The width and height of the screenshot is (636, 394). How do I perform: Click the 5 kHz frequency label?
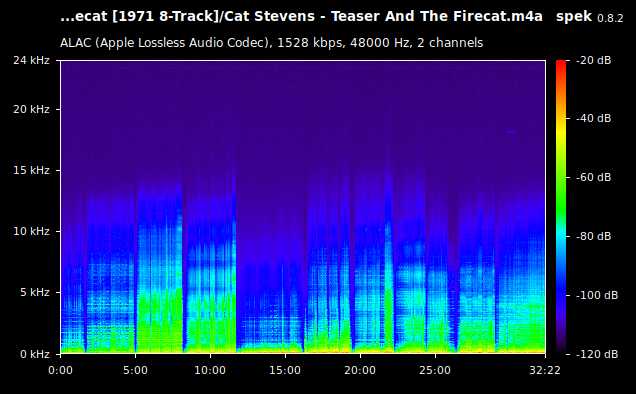tap(35, 292)
